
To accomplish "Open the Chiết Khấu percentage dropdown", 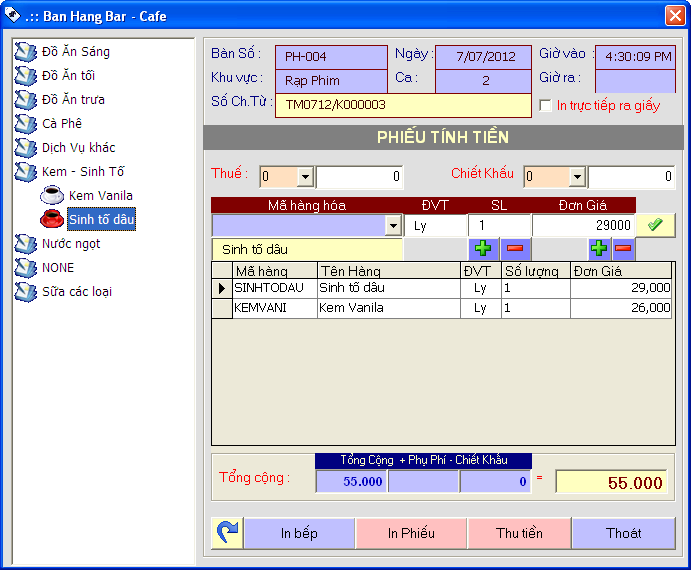I will [x=577, y=177].
